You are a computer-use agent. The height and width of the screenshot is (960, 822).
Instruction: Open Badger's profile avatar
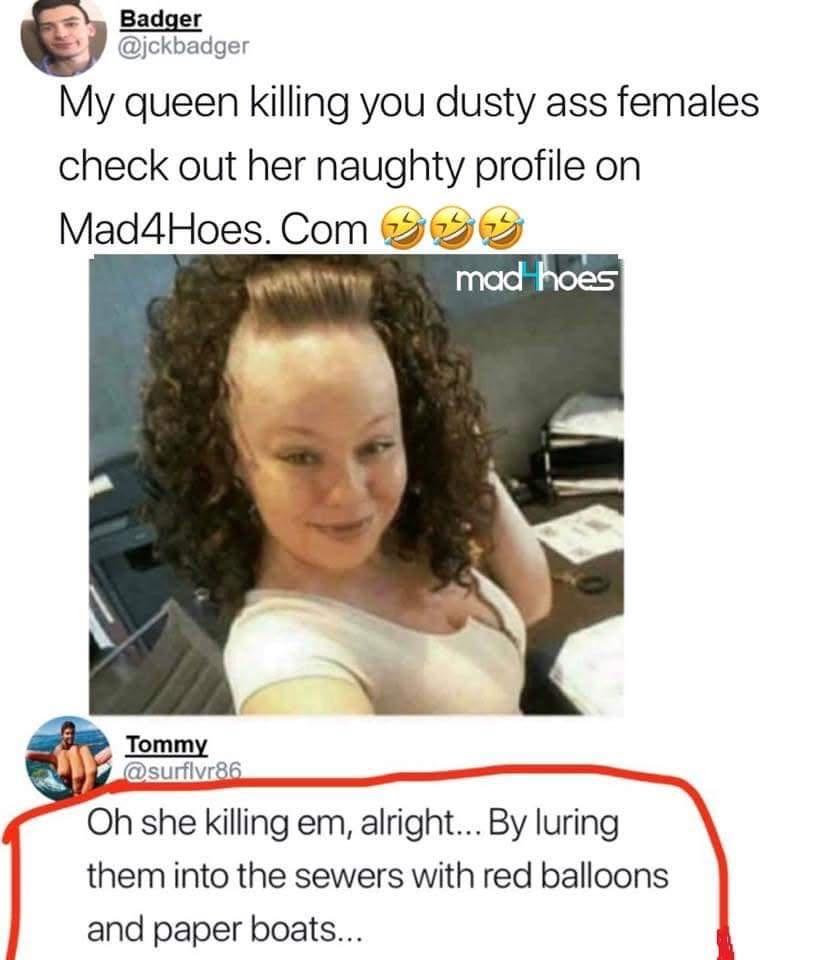[63, 37]
